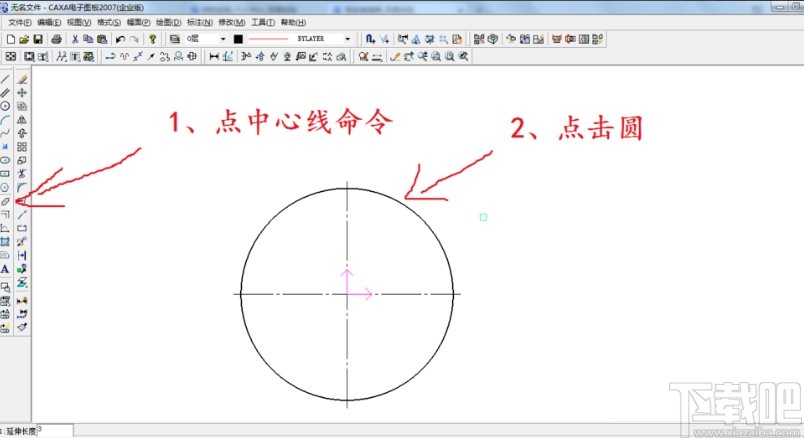
Task: Click the 3D cube library icon
Action: coord(493,39)
